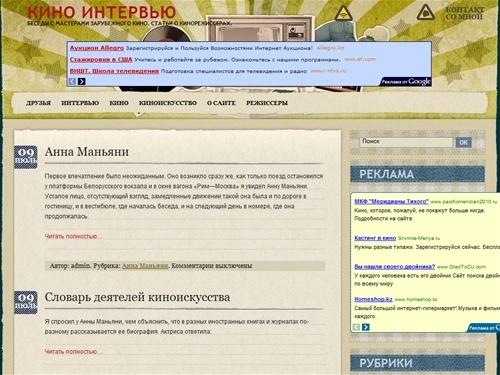Click the www.ef.com URL in the banner
Viewport: 500px width, 375px height.
pyautogui.click(x=360, y=59)
